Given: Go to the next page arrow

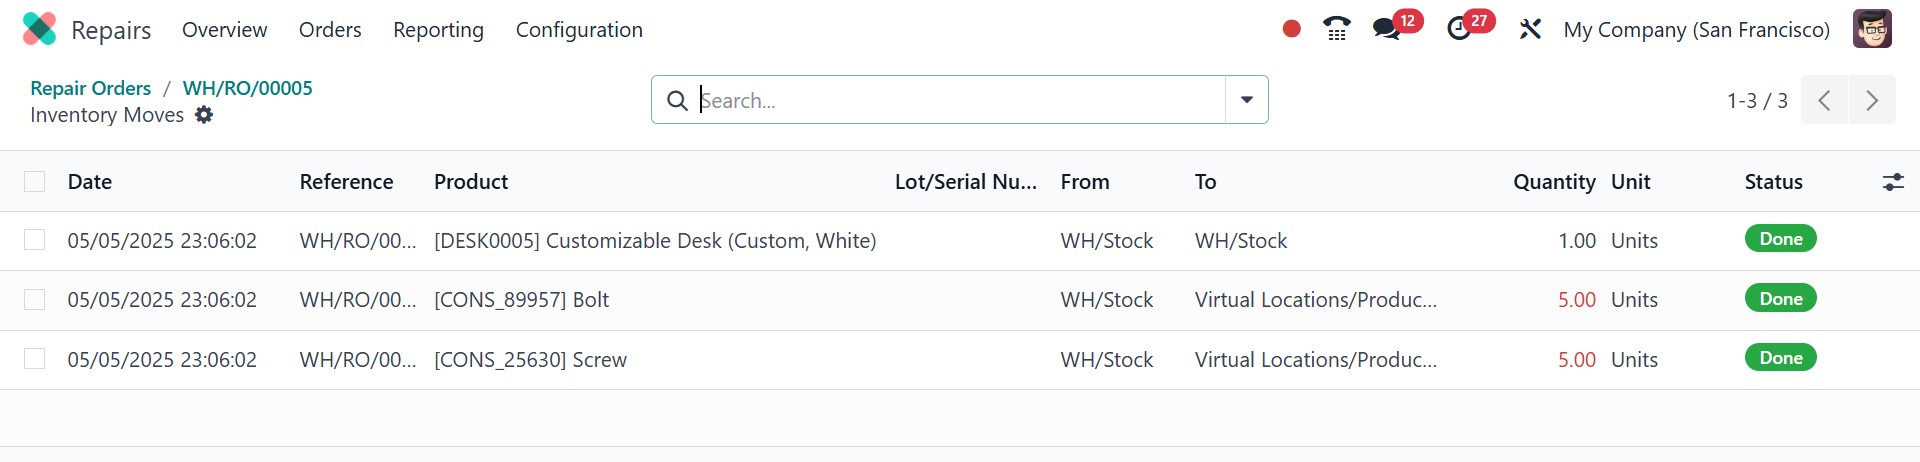Looking at the screenshot, I should [1872, 100].
